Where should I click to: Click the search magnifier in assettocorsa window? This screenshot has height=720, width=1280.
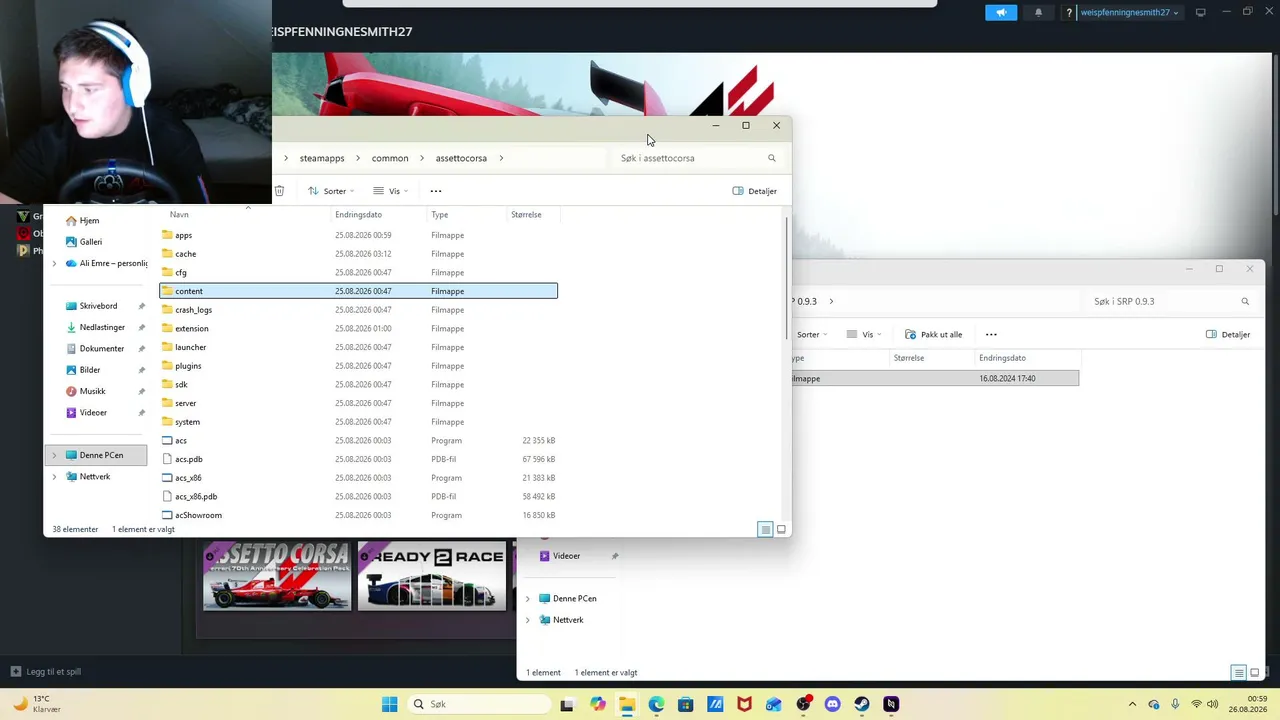771,158
